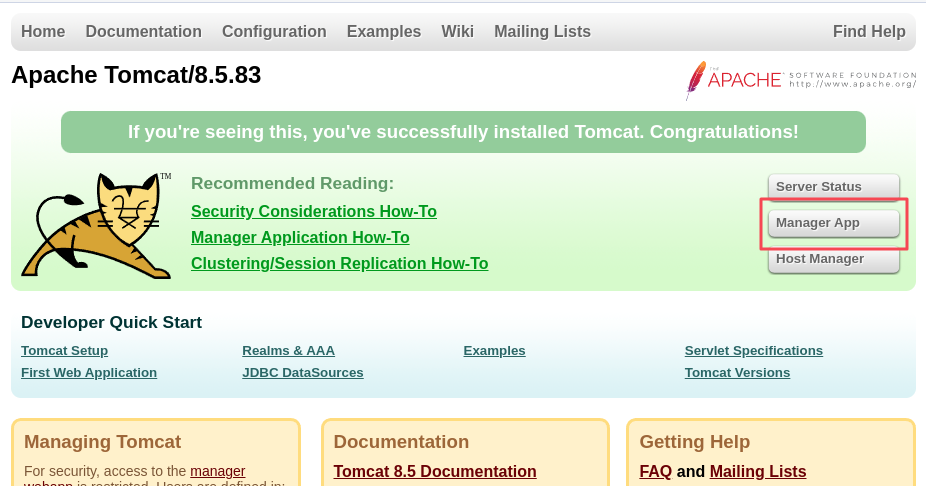Open the Security Considerations How-To link
This screenshot has height=486, width=926.
314,211
